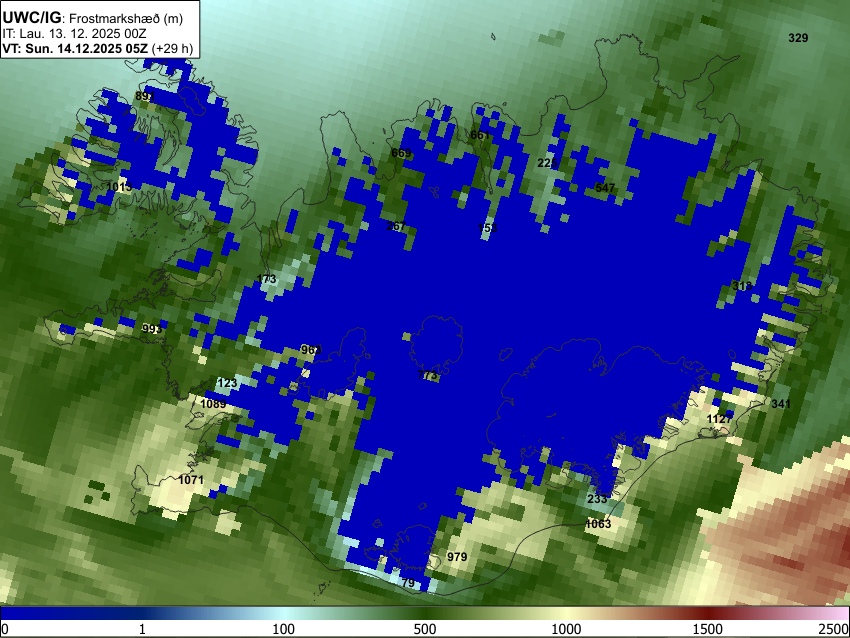Click the valid time line 'VT: Sun. 14.12.2025 05Z'
This screenshot has height=638, width=850.
click(75, 48)
